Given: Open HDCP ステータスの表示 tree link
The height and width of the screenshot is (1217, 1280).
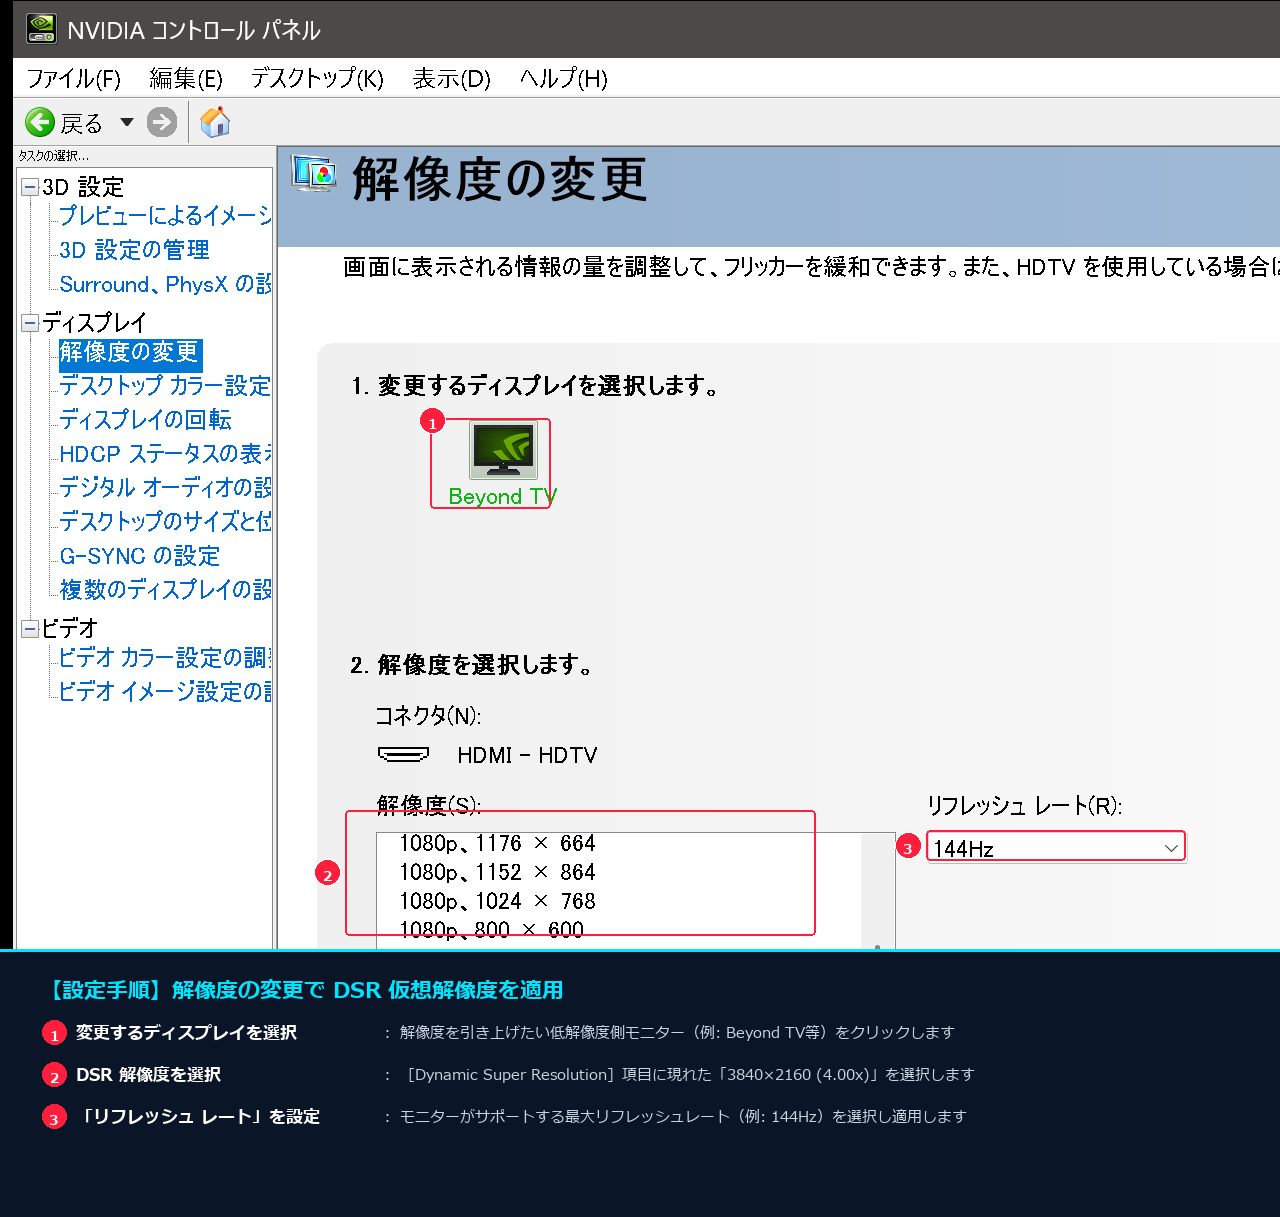Looking at the screenshot, I should click(165, 454).
